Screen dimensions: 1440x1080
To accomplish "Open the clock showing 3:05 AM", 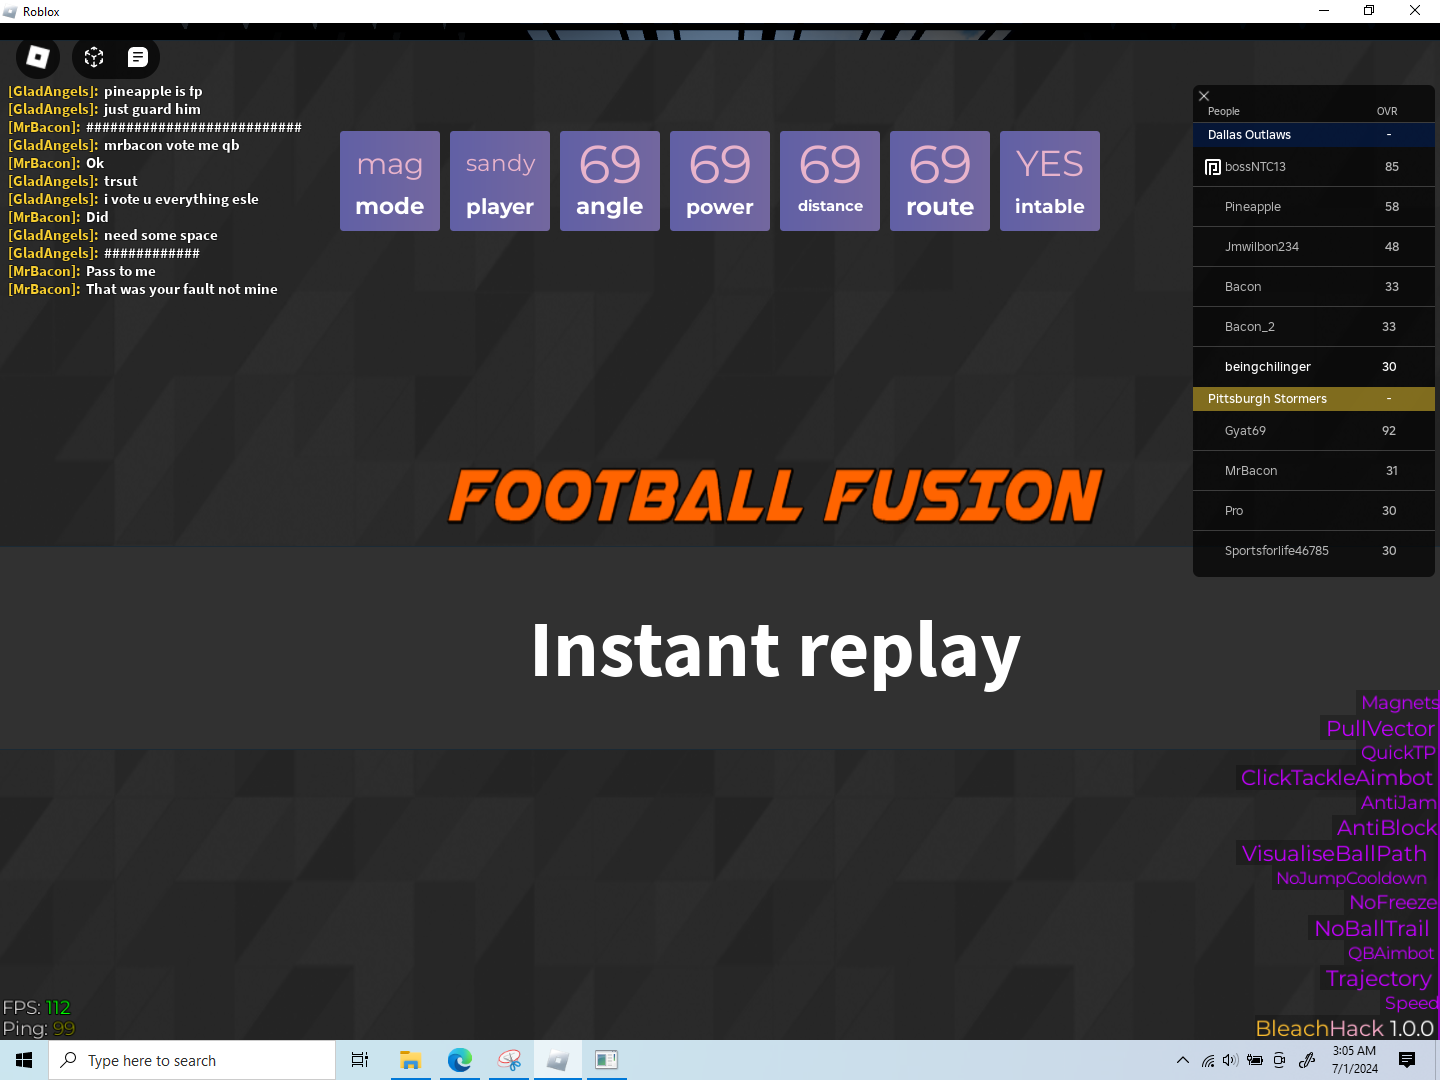I will point(1354,1060).
